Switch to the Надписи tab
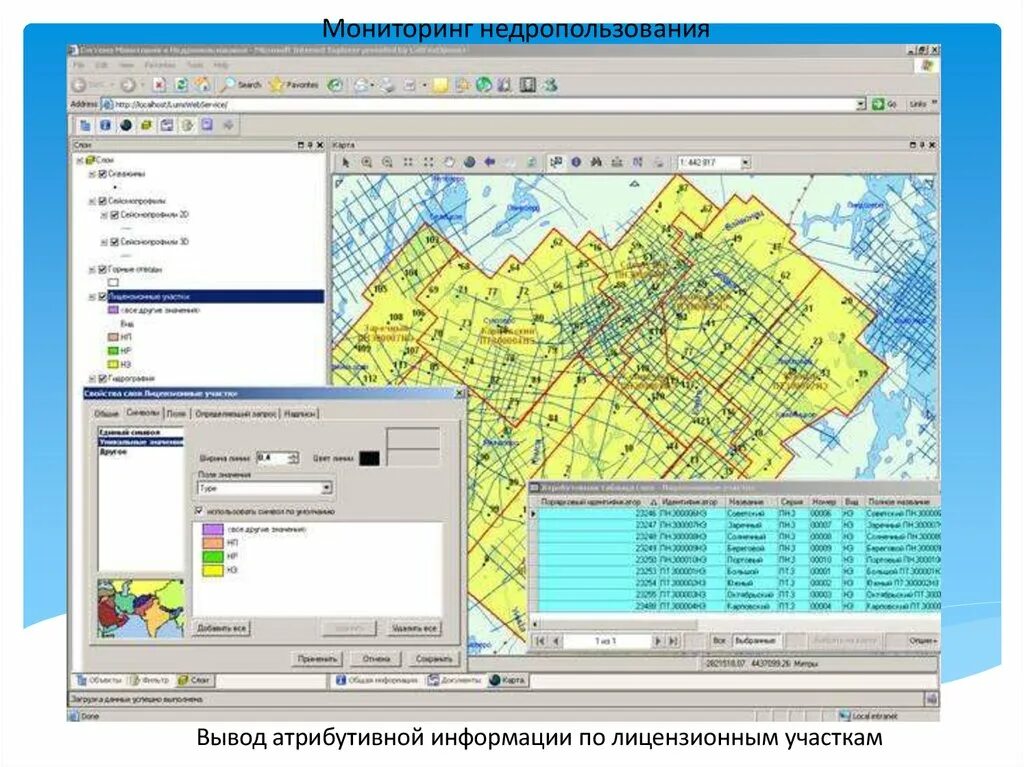Screen dimensions: 1024x767 pos(300,414)
